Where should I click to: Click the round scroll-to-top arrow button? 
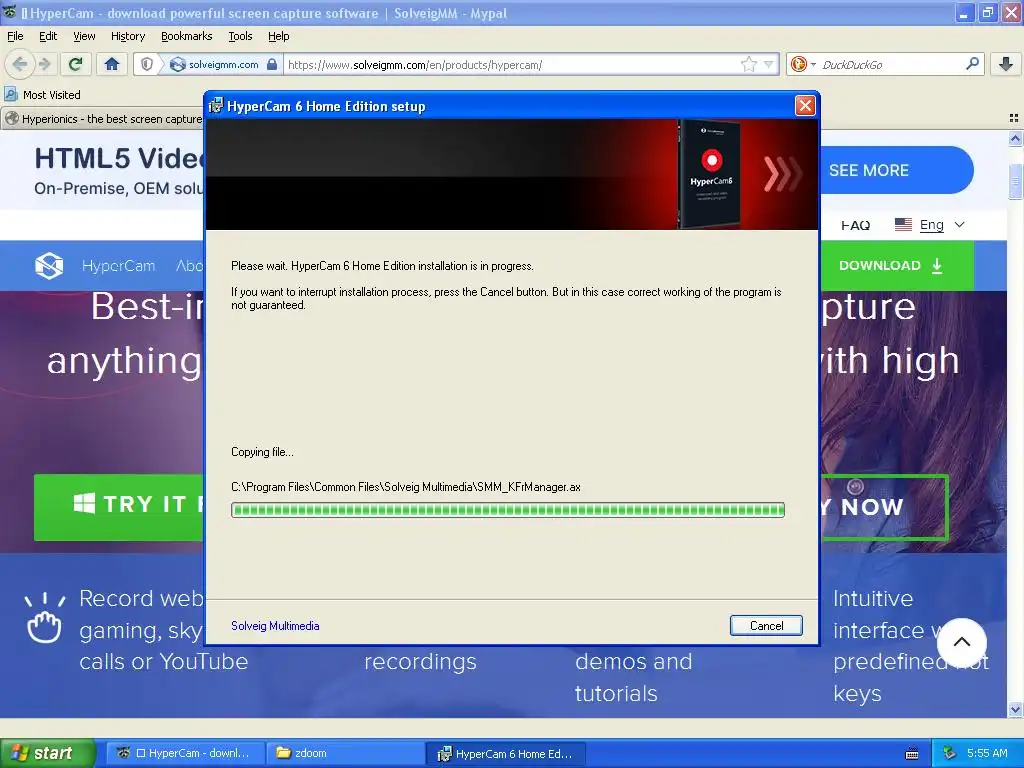click(x=961, y=643)
